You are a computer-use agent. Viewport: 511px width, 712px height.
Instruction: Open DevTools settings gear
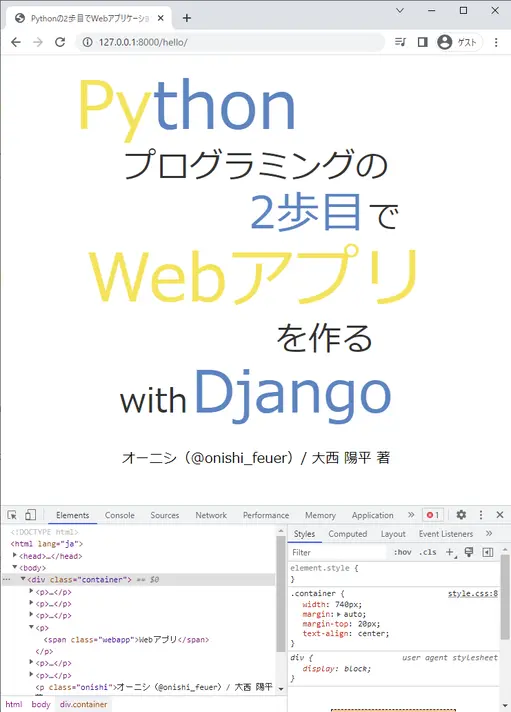[461, 515]
